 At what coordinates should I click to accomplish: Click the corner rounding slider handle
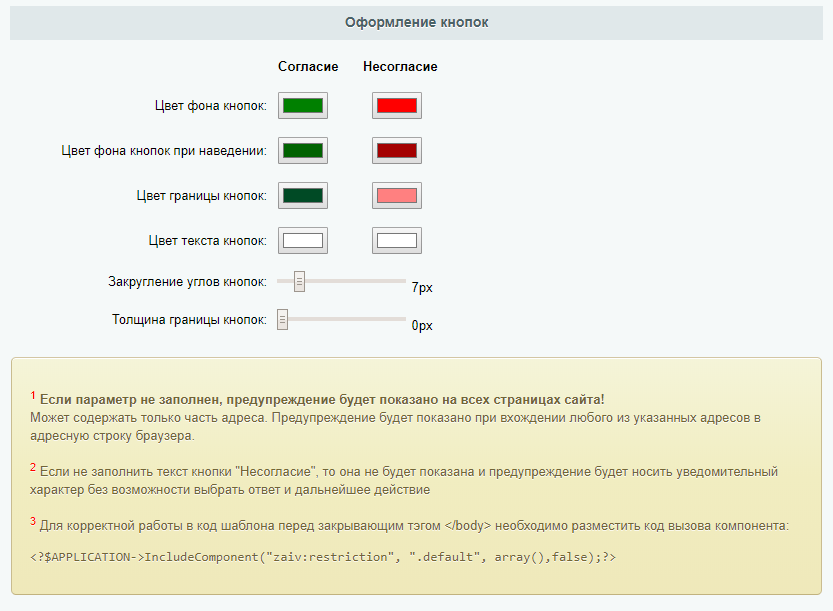pyautogui.click(x=299, y=282)
